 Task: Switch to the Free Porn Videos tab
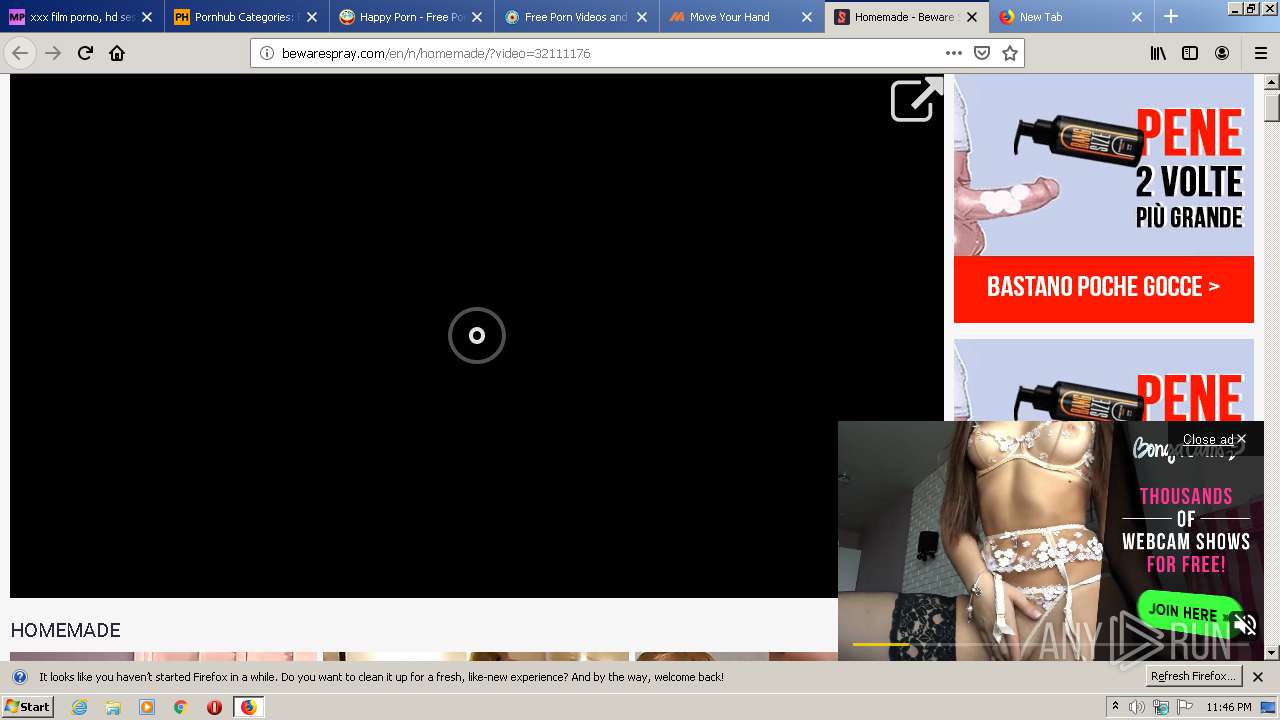(577, 17)
